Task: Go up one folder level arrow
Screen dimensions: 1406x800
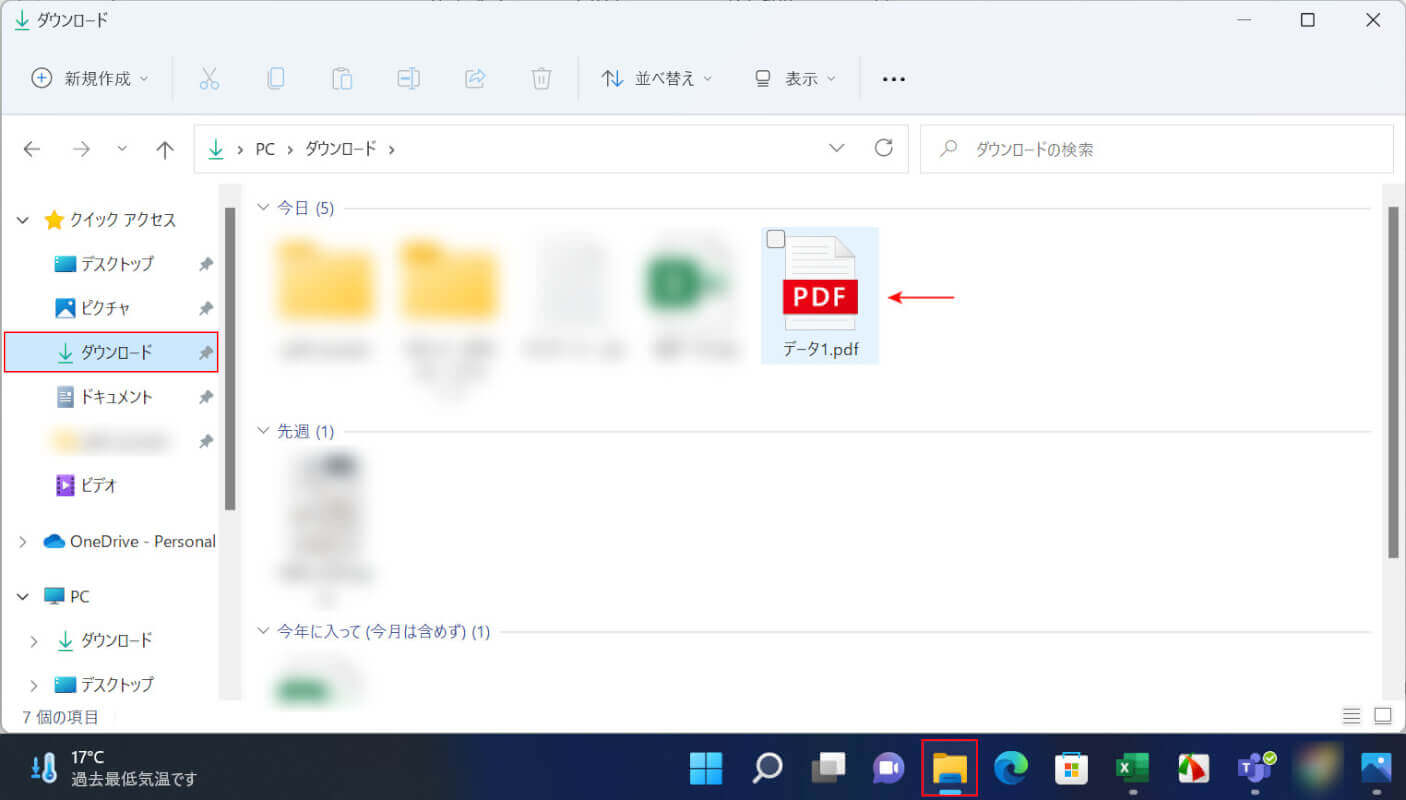Action: click(x=165, y=149)
